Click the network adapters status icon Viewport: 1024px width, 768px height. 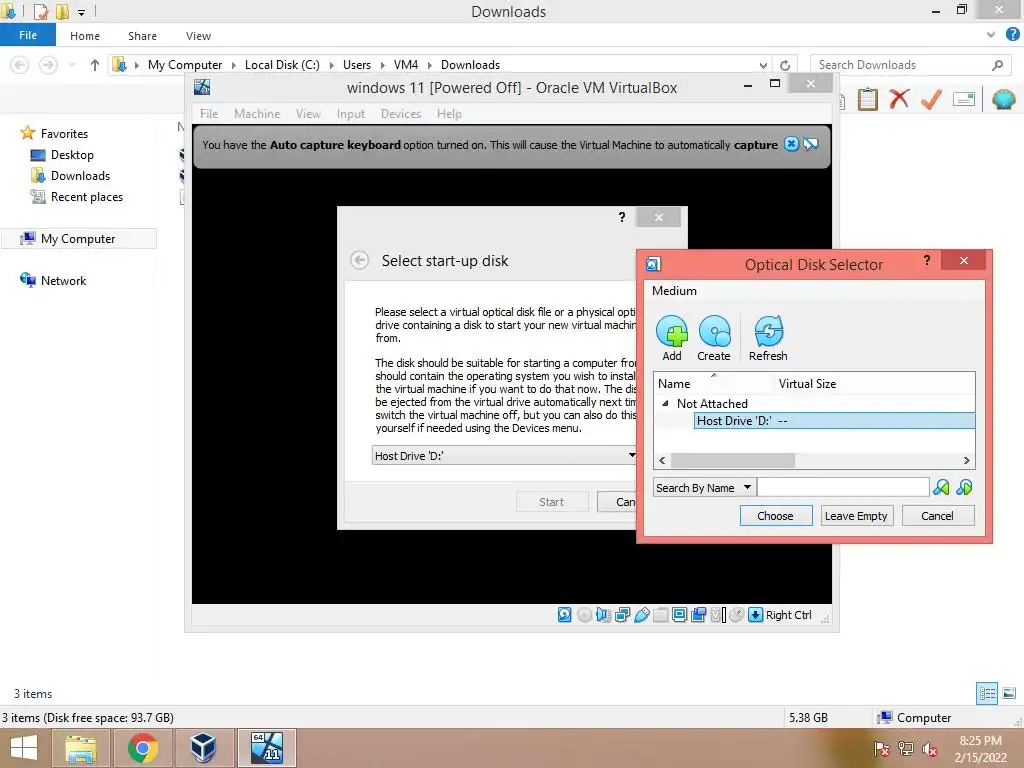pos(622,615)
